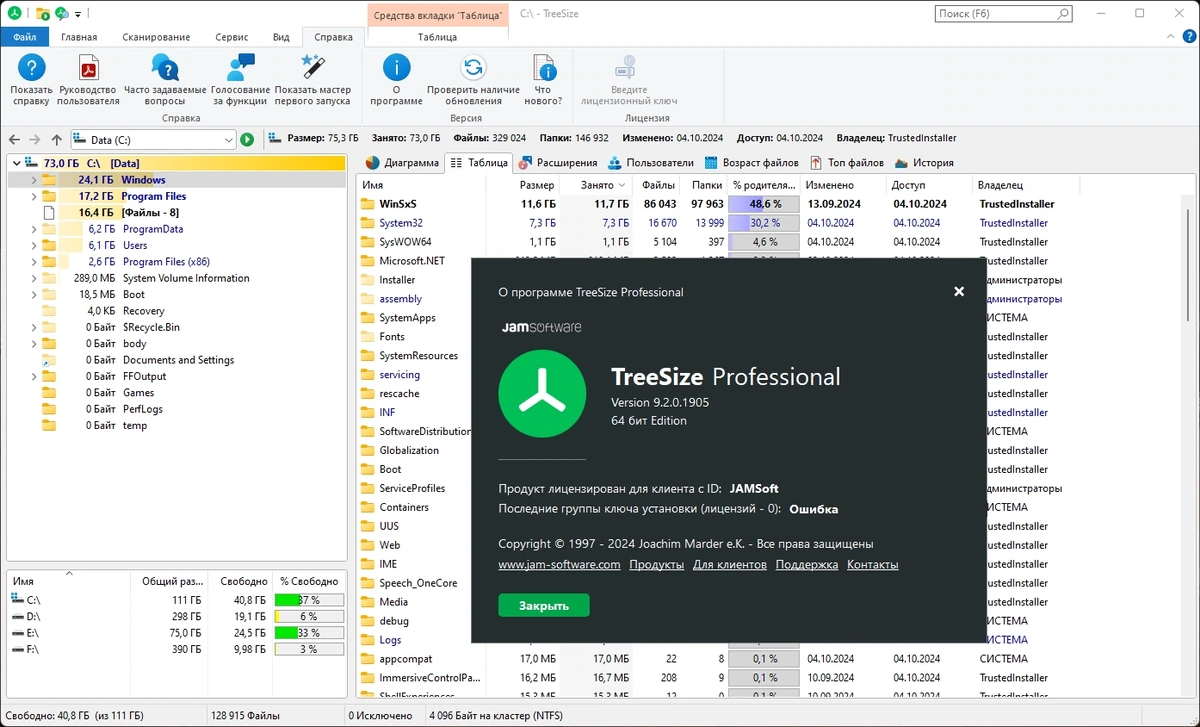Open the User Manual PDF icon
The image size is (1200, 727).
(x=88, y=67)
